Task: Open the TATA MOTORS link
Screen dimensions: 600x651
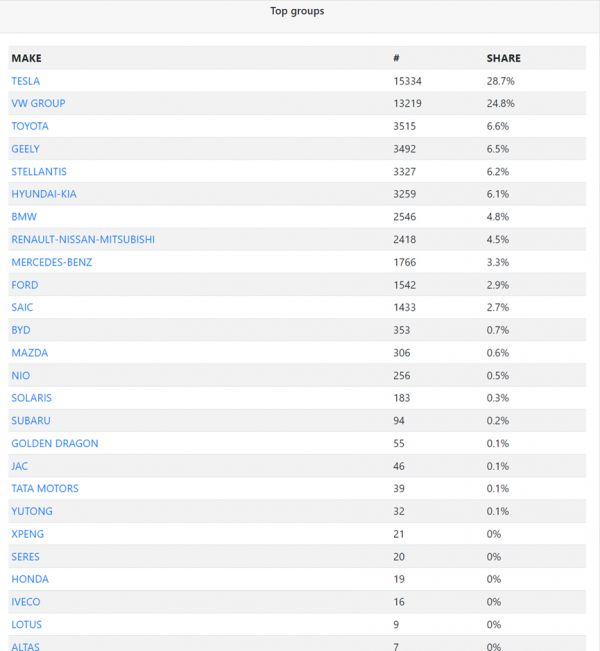Action: [45, 489]
